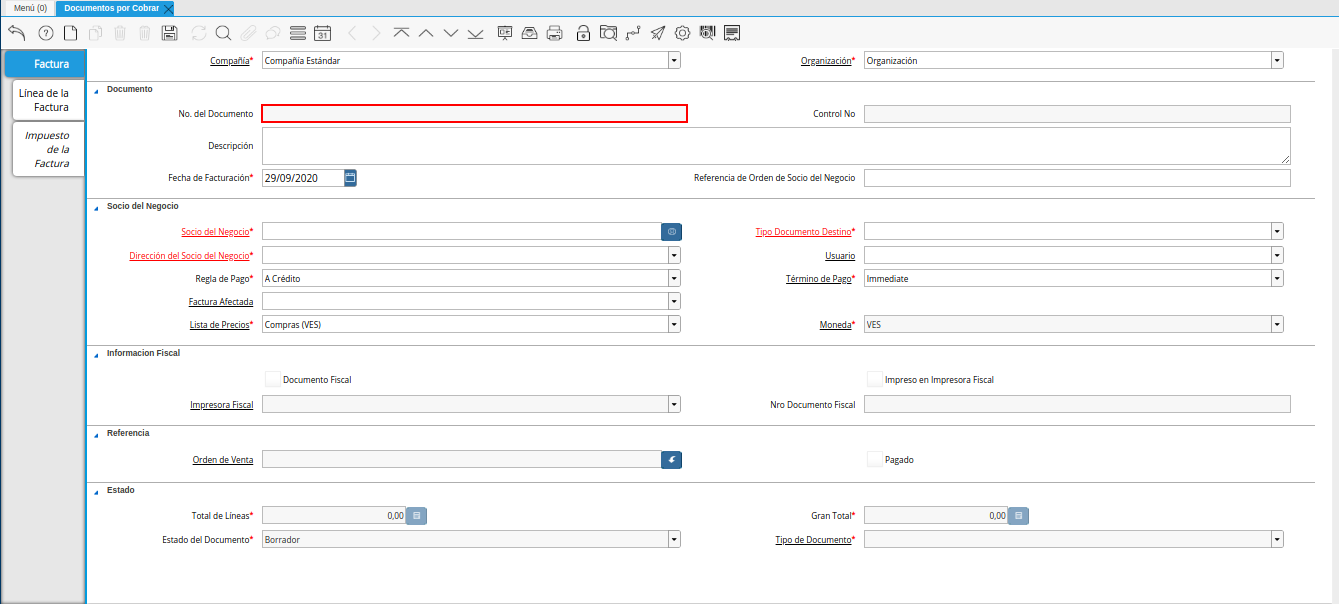Save the record using the floppy disk icon
Screen dimensions: 1339x604
169,33
